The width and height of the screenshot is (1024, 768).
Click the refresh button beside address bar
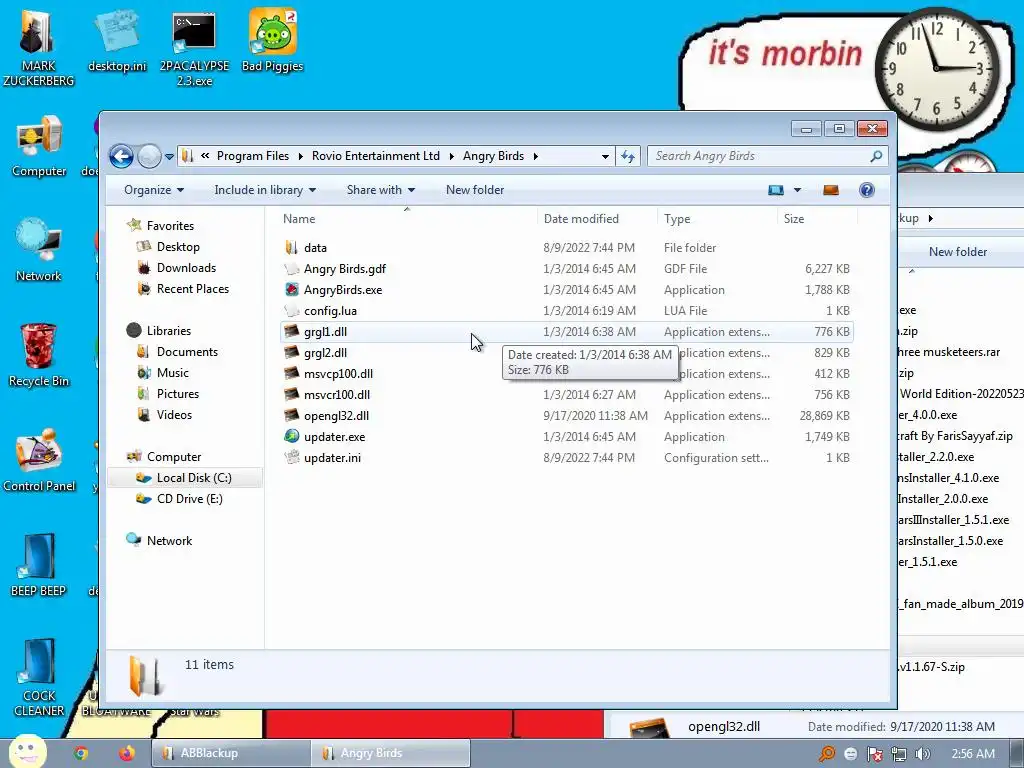pos(628,156)
